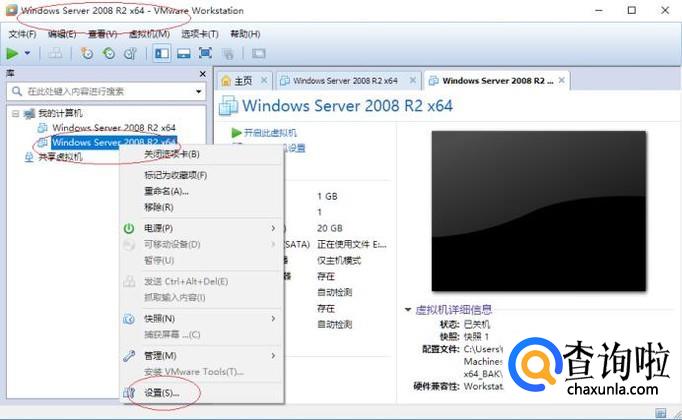Screen dimensions: 682x420
Task: Click the Take Snapshot toolbar icon
Action: 87,53
